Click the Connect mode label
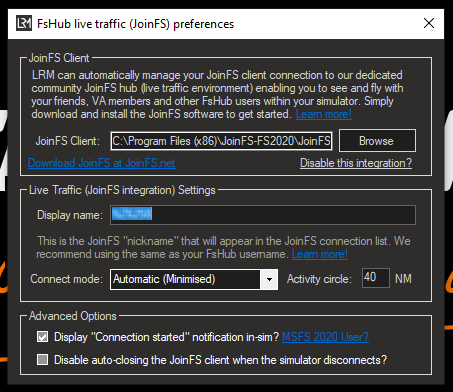Viewport: 453px width, 392px height. [67, 279]
